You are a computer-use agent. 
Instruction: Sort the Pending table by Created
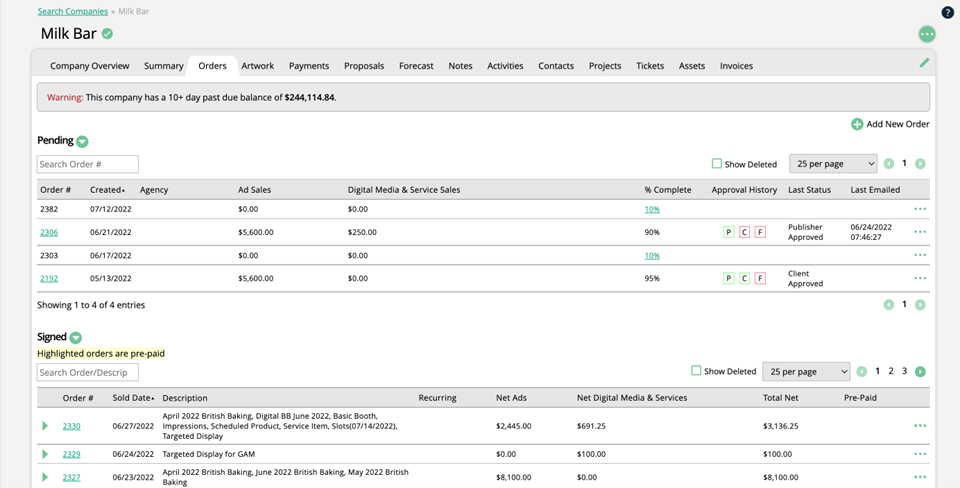107,190
